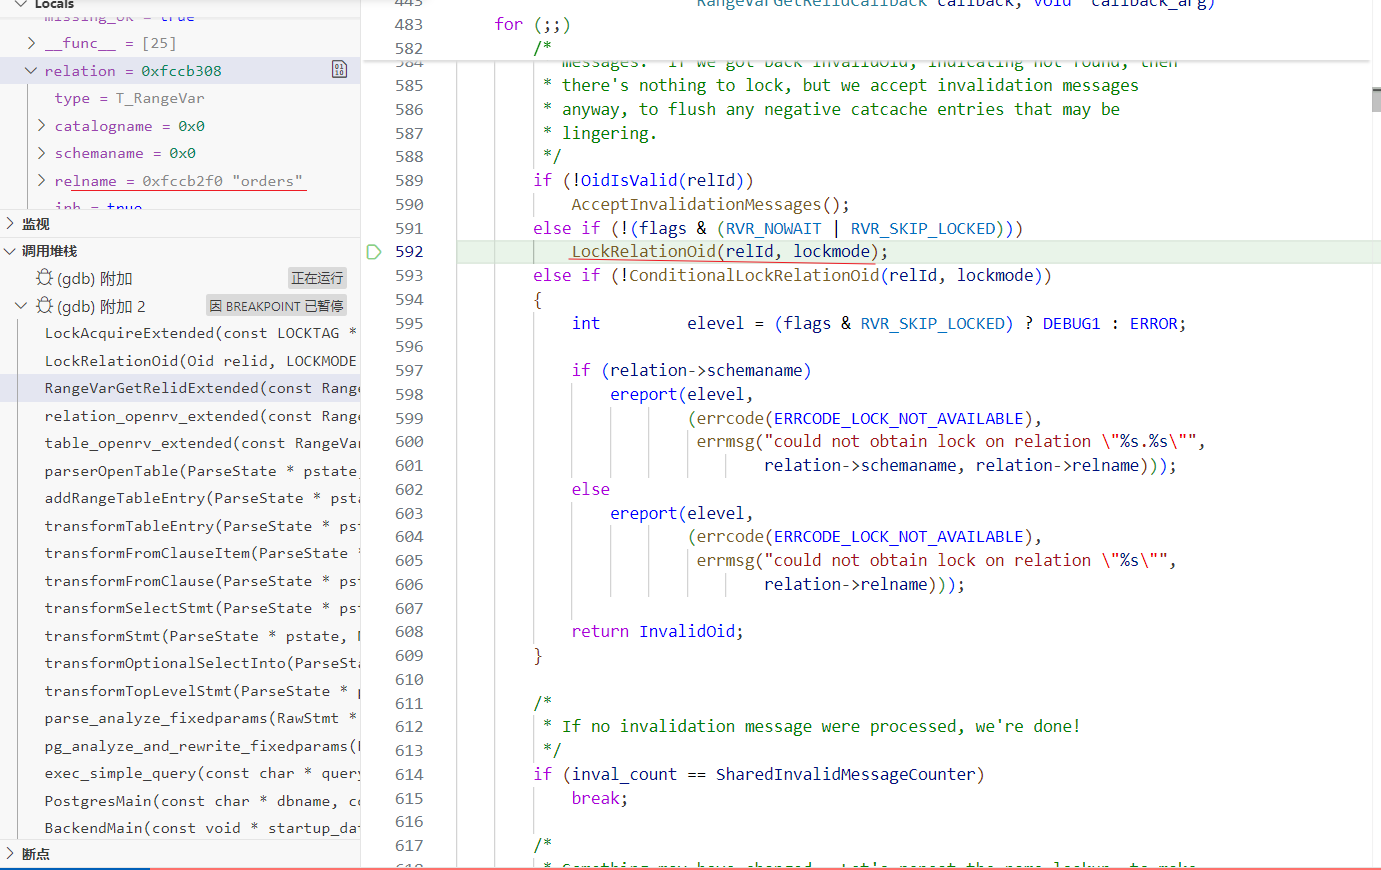Expand the catalogname variable
Image resolution: width=1381 pixels, height=870 pixels.
41,126
